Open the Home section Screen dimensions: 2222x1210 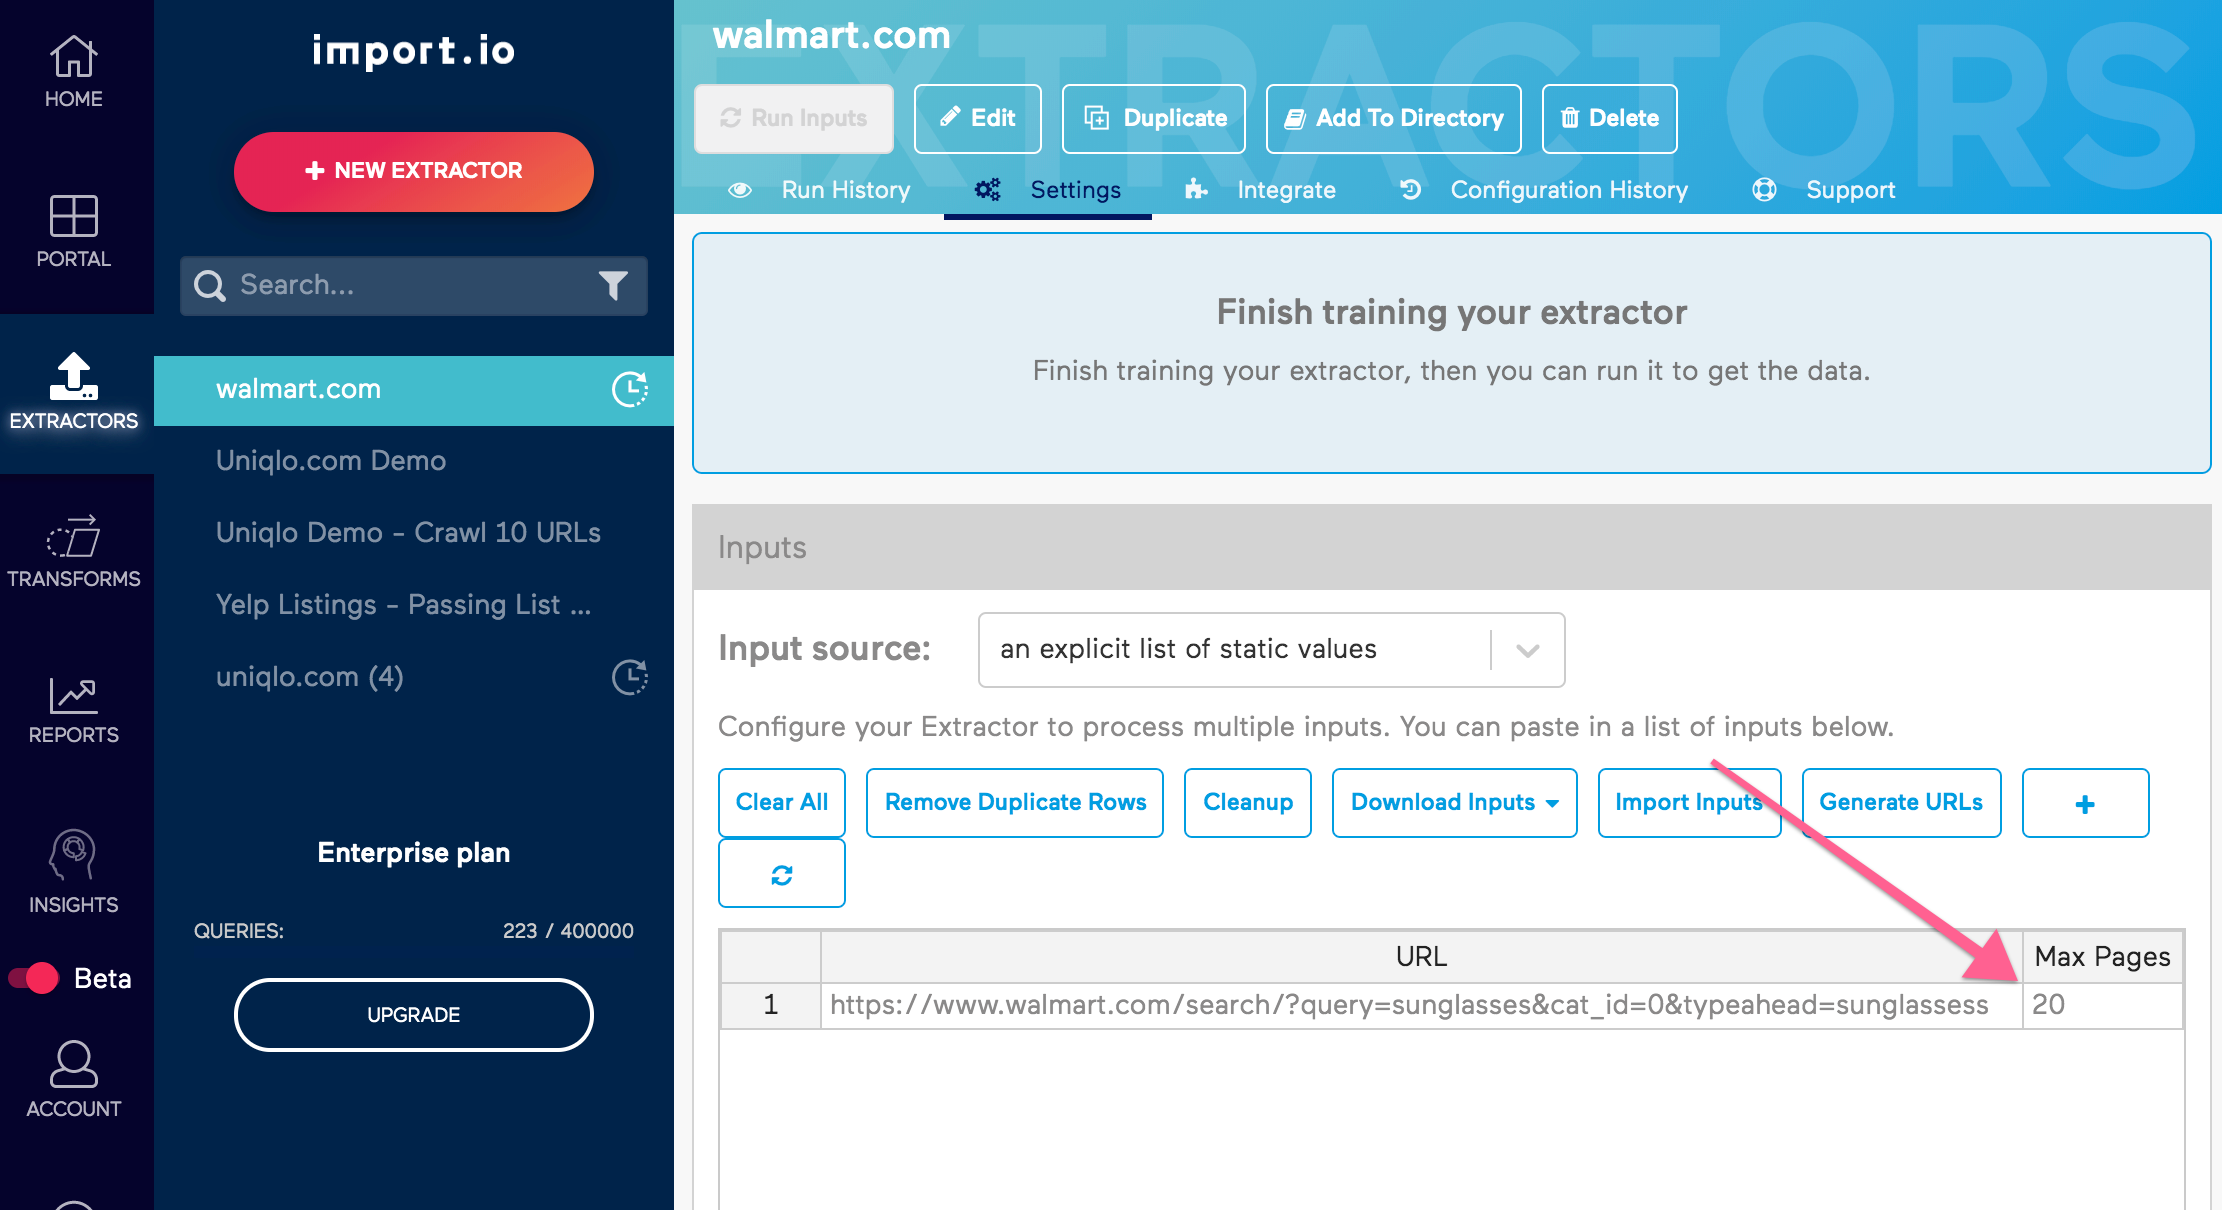[x=74, y=70]
